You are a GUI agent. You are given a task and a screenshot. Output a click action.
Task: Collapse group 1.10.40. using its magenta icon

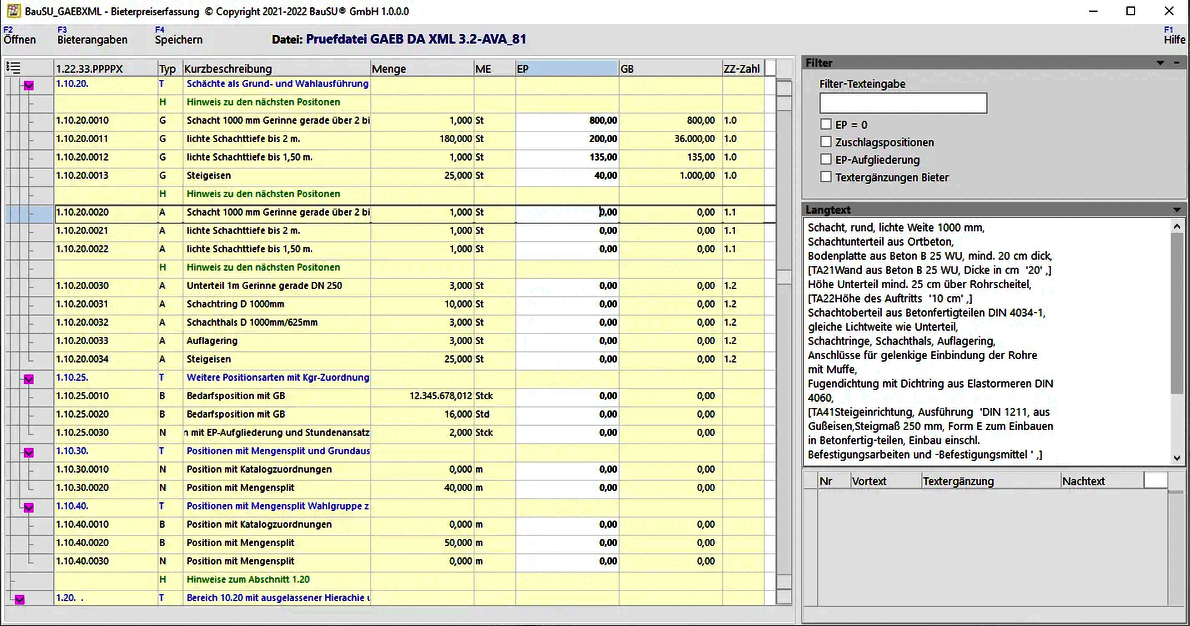click(x=29, y=508)
